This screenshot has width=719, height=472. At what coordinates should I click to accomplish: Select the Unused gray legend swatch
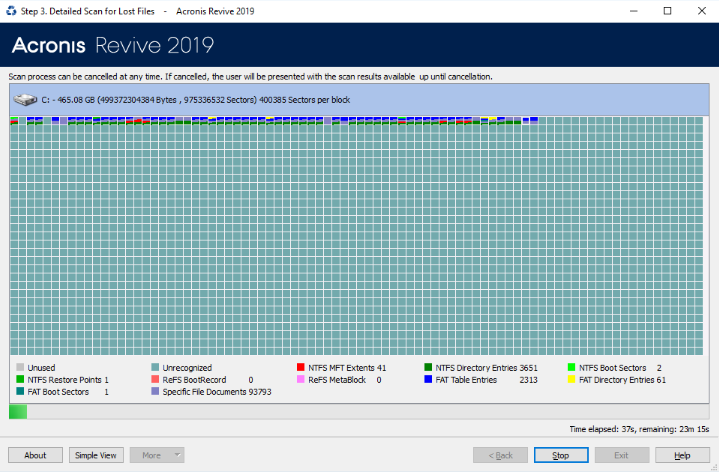[20, 367]
